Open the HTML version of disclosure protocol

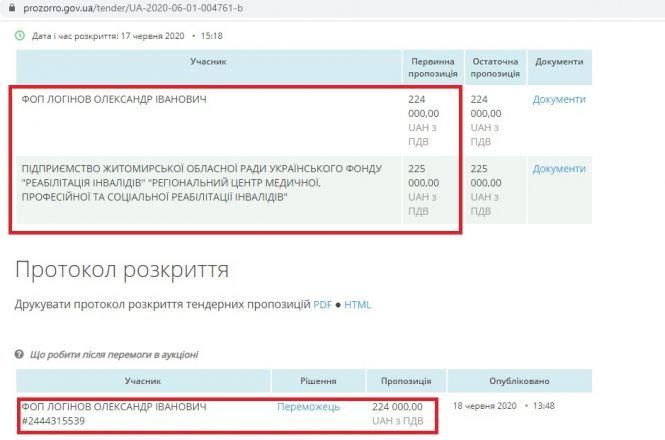[x=358, y=305]
